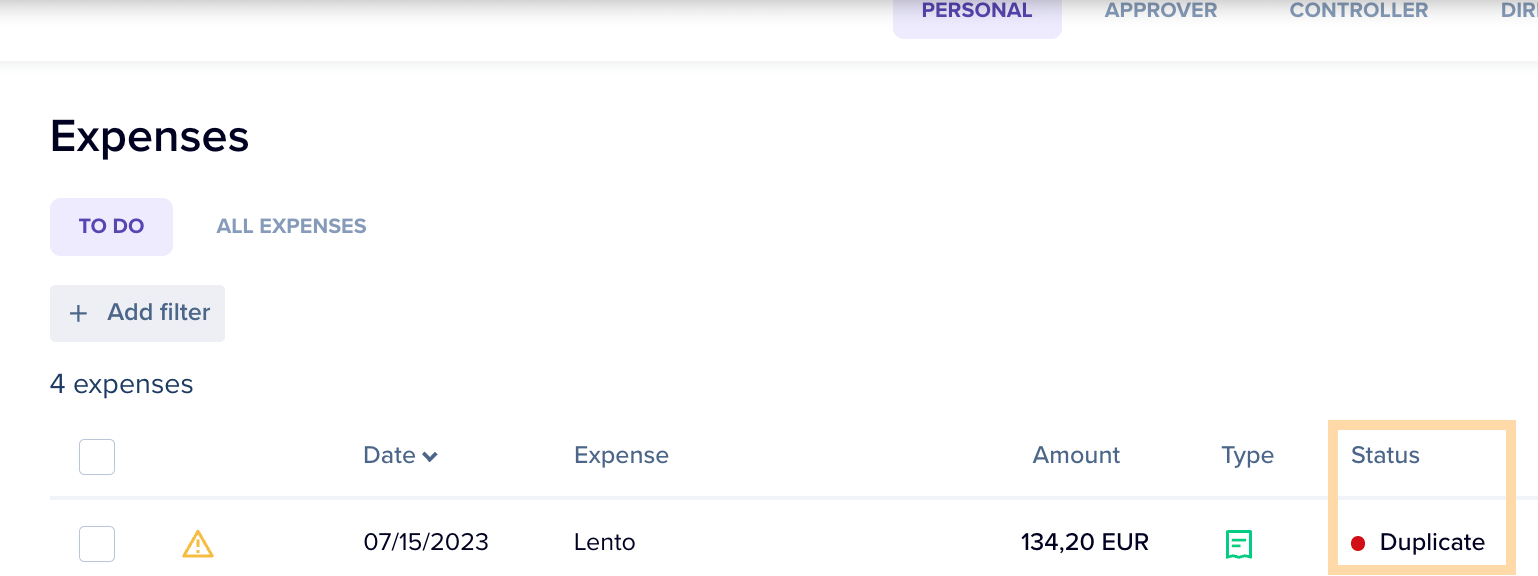
Task: Open the partially visible DIR tab
Action: pos(1518,12)
